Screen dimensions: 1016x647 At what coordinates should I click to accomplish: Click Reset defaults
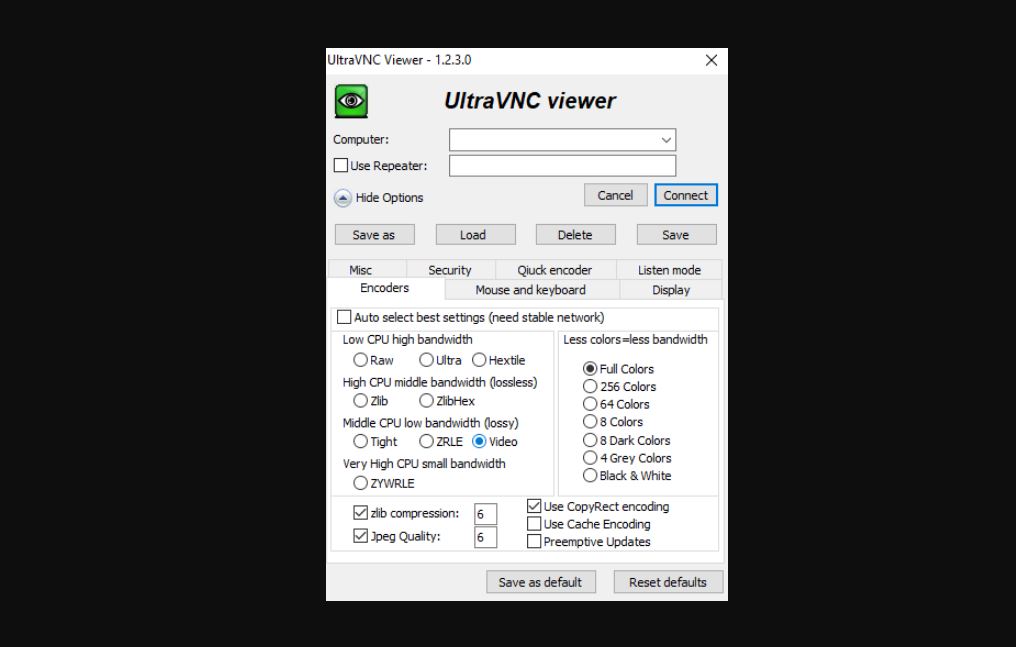(x=668, y=581)
